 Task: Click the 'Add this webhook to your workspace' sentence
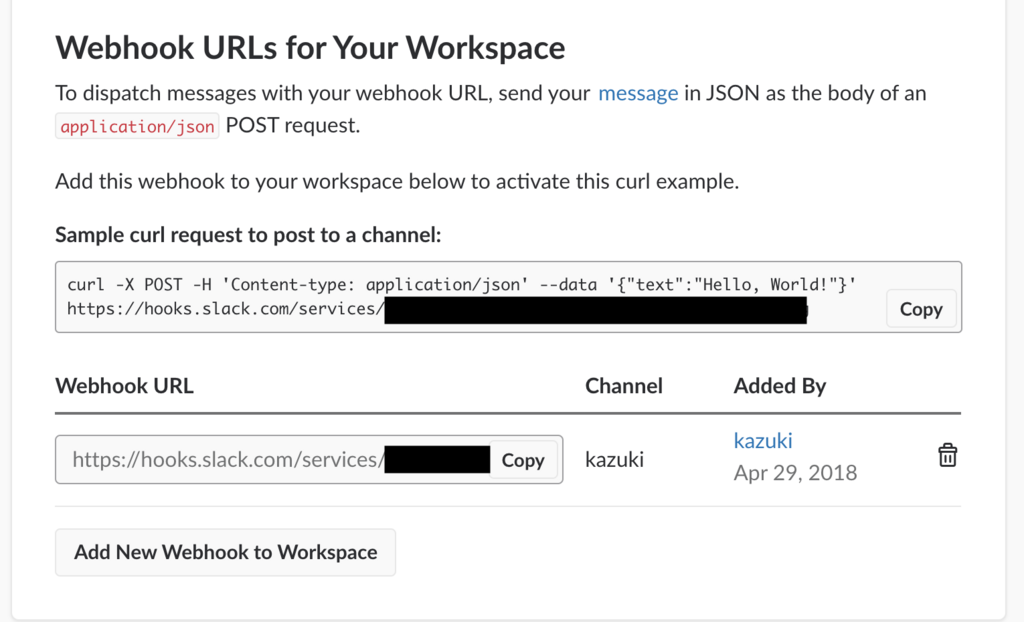pyautogui.click(x=397, y=181)
